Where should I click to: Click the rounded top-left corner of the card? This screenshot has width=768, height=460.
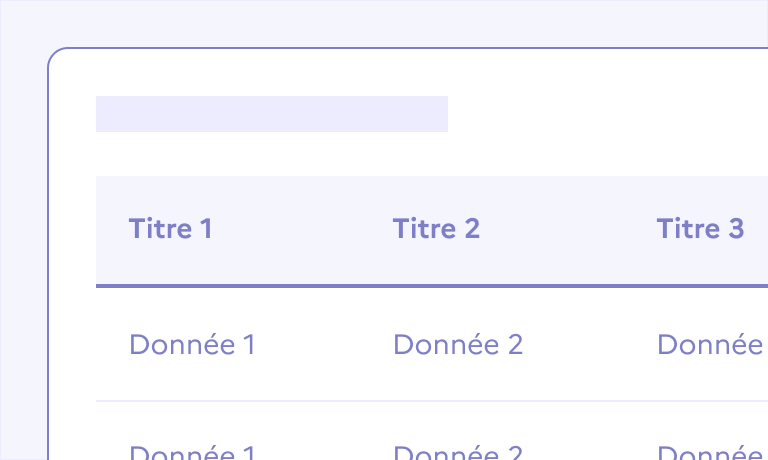(54, 54)
